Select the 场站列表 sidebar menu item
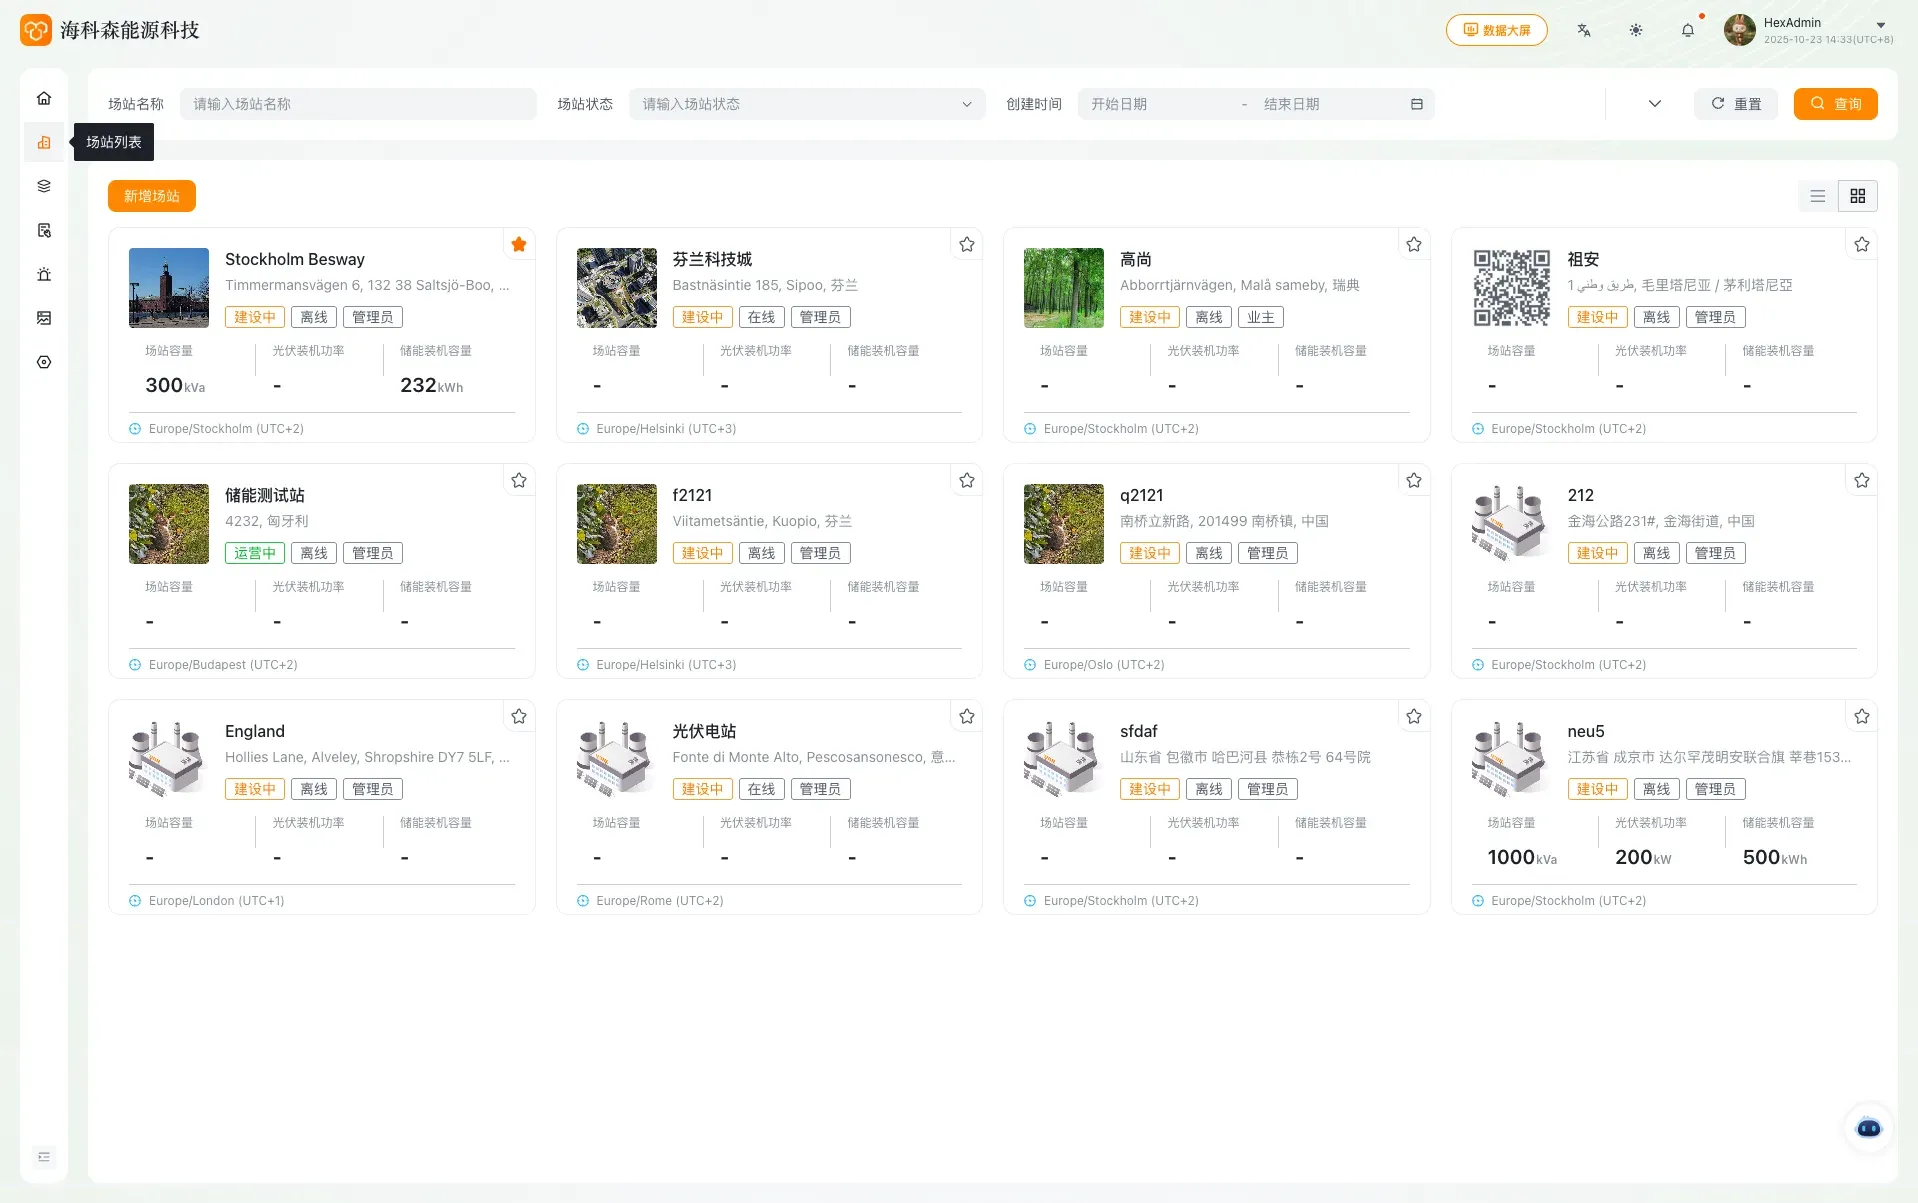The image size is (1918, 1203). point(44,142)
